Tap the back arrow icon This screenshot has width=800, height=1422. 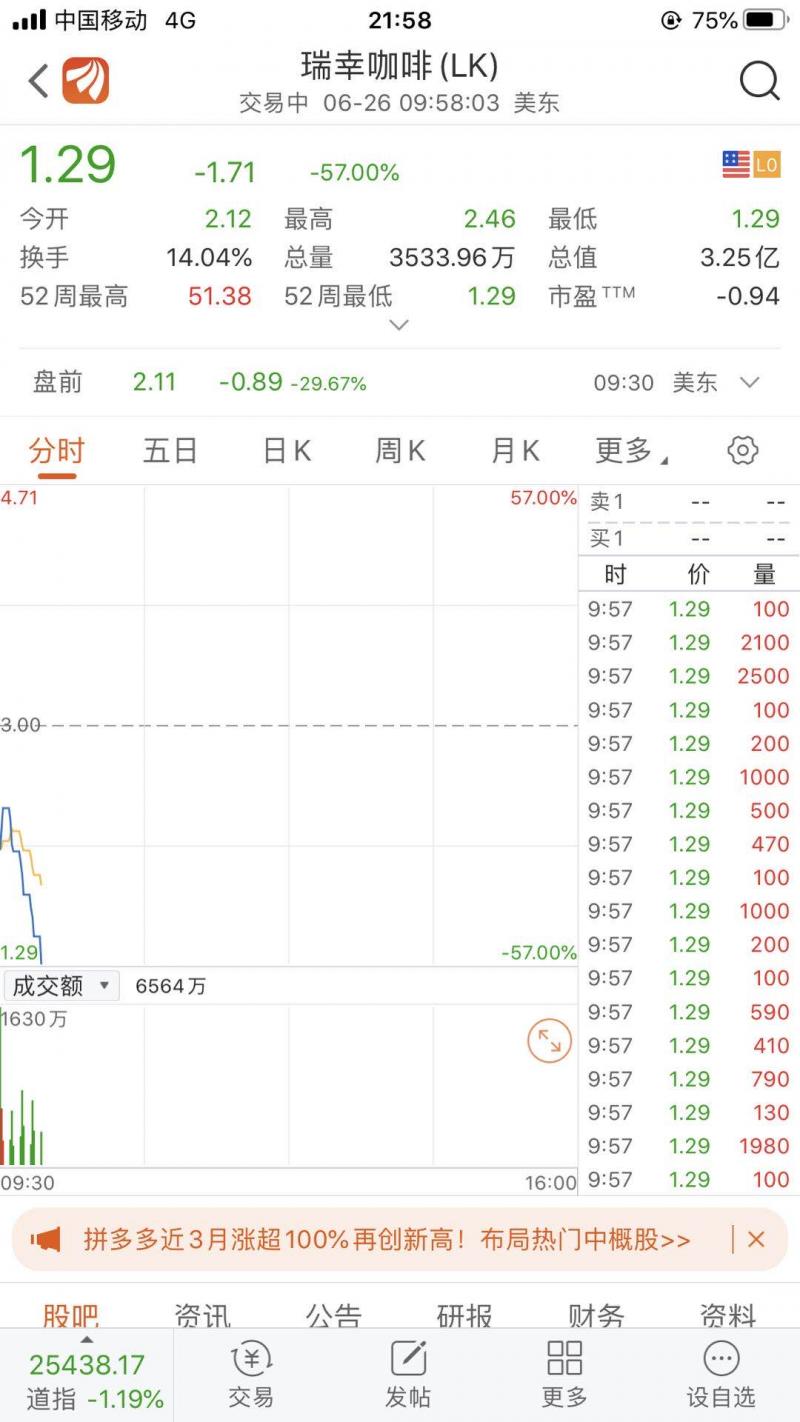pos(38,81)
